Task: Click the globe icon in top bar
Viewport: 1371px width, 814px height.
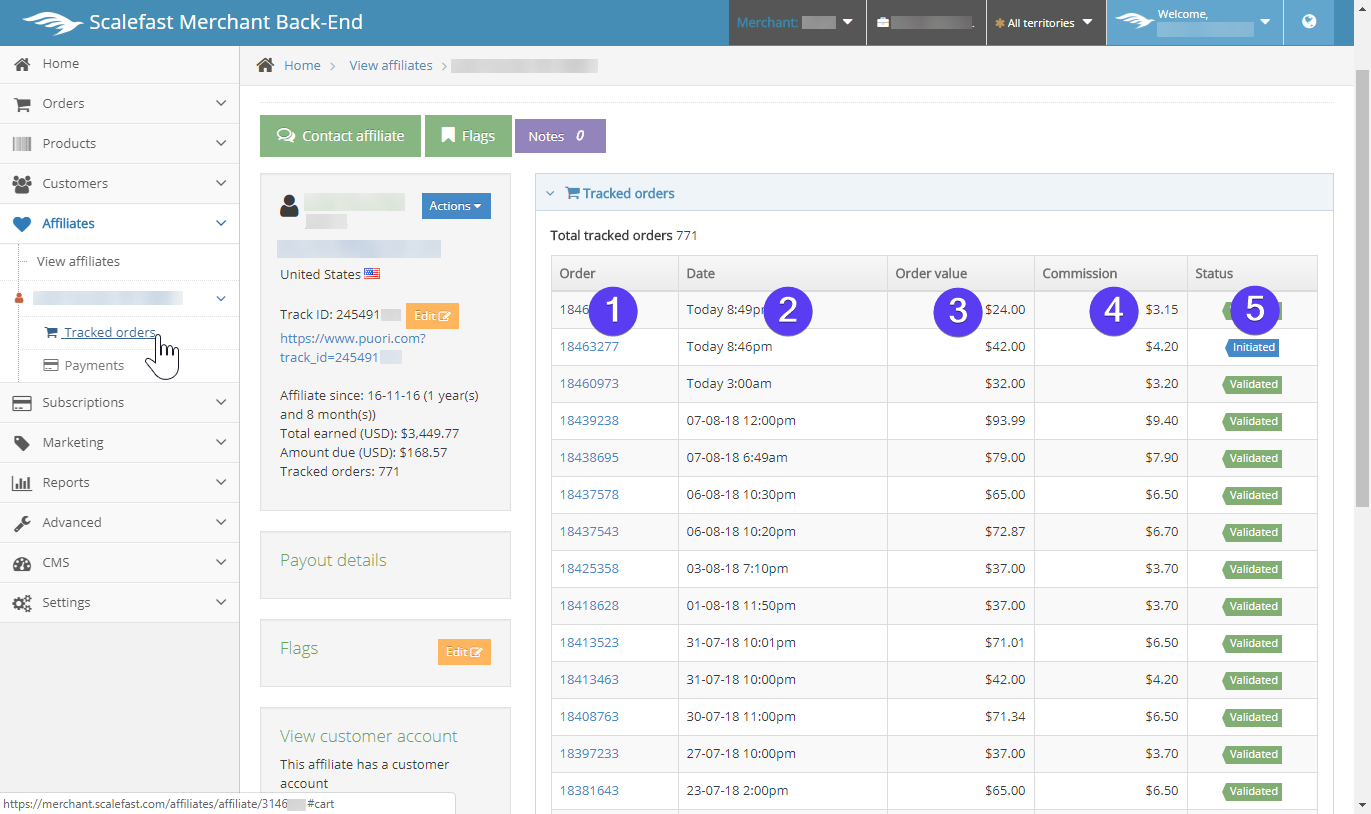Action: click(1309, 22)
